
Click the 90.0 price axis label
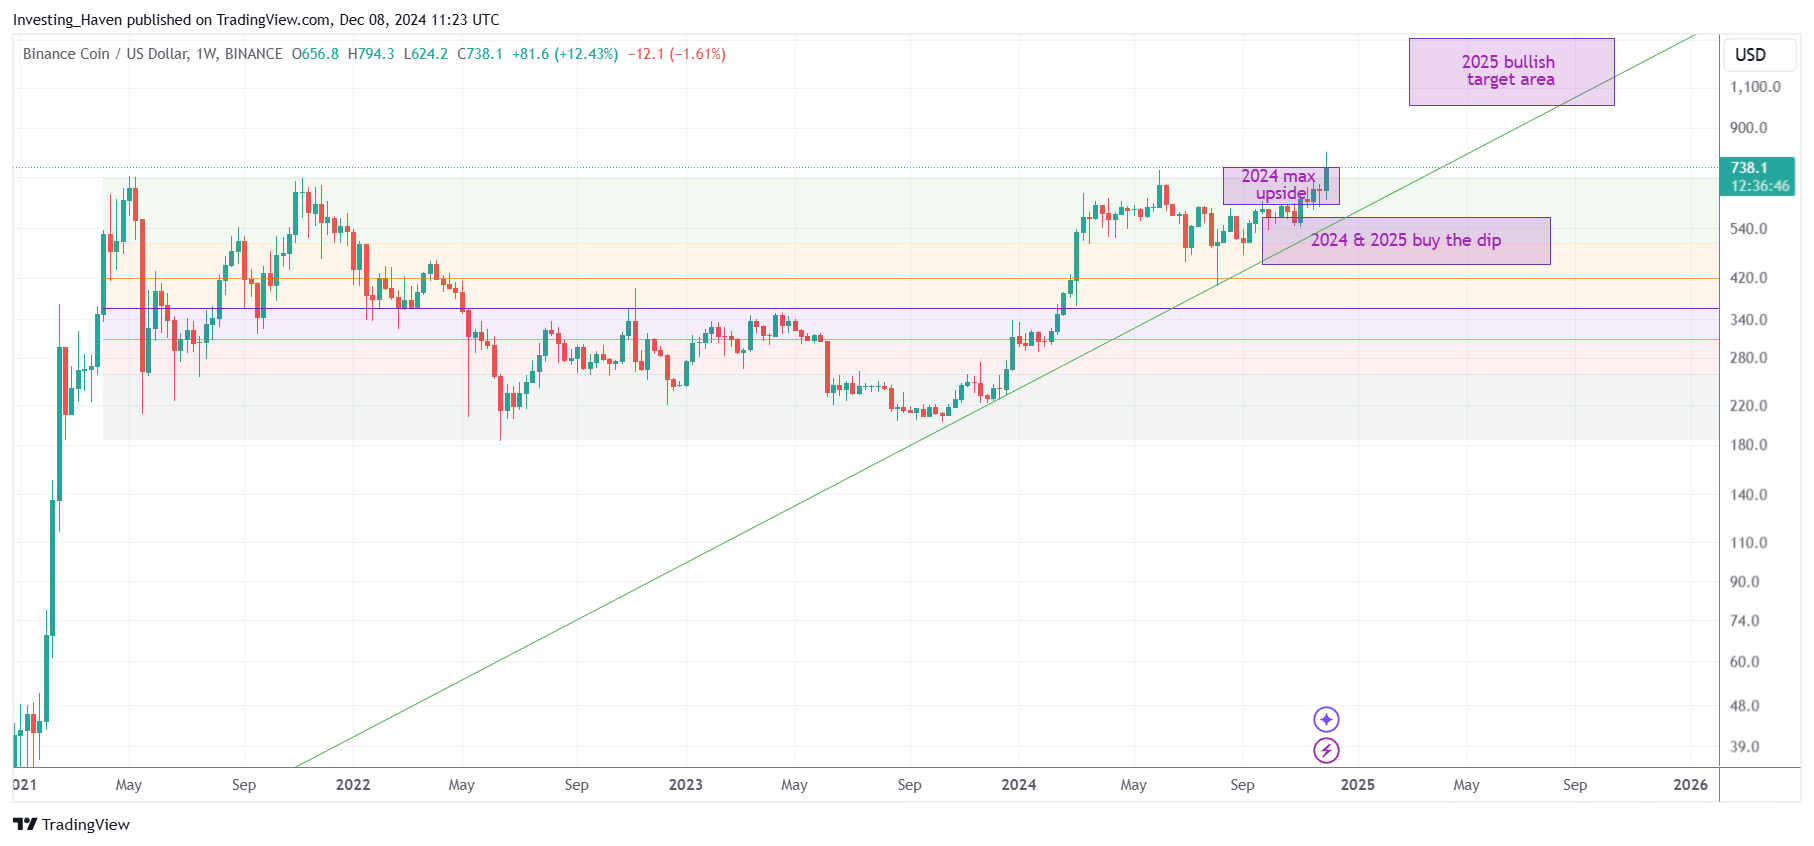click(1744, 582)
